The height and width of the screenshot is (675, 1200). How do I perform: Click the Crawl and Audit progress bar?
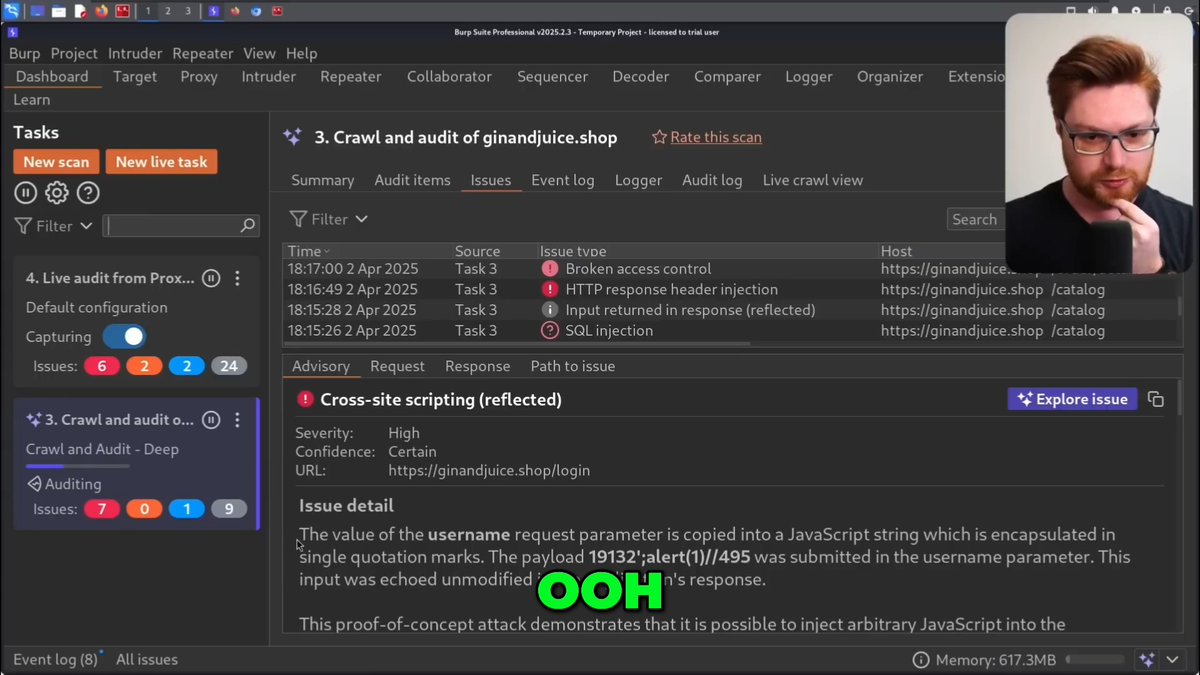77,466
